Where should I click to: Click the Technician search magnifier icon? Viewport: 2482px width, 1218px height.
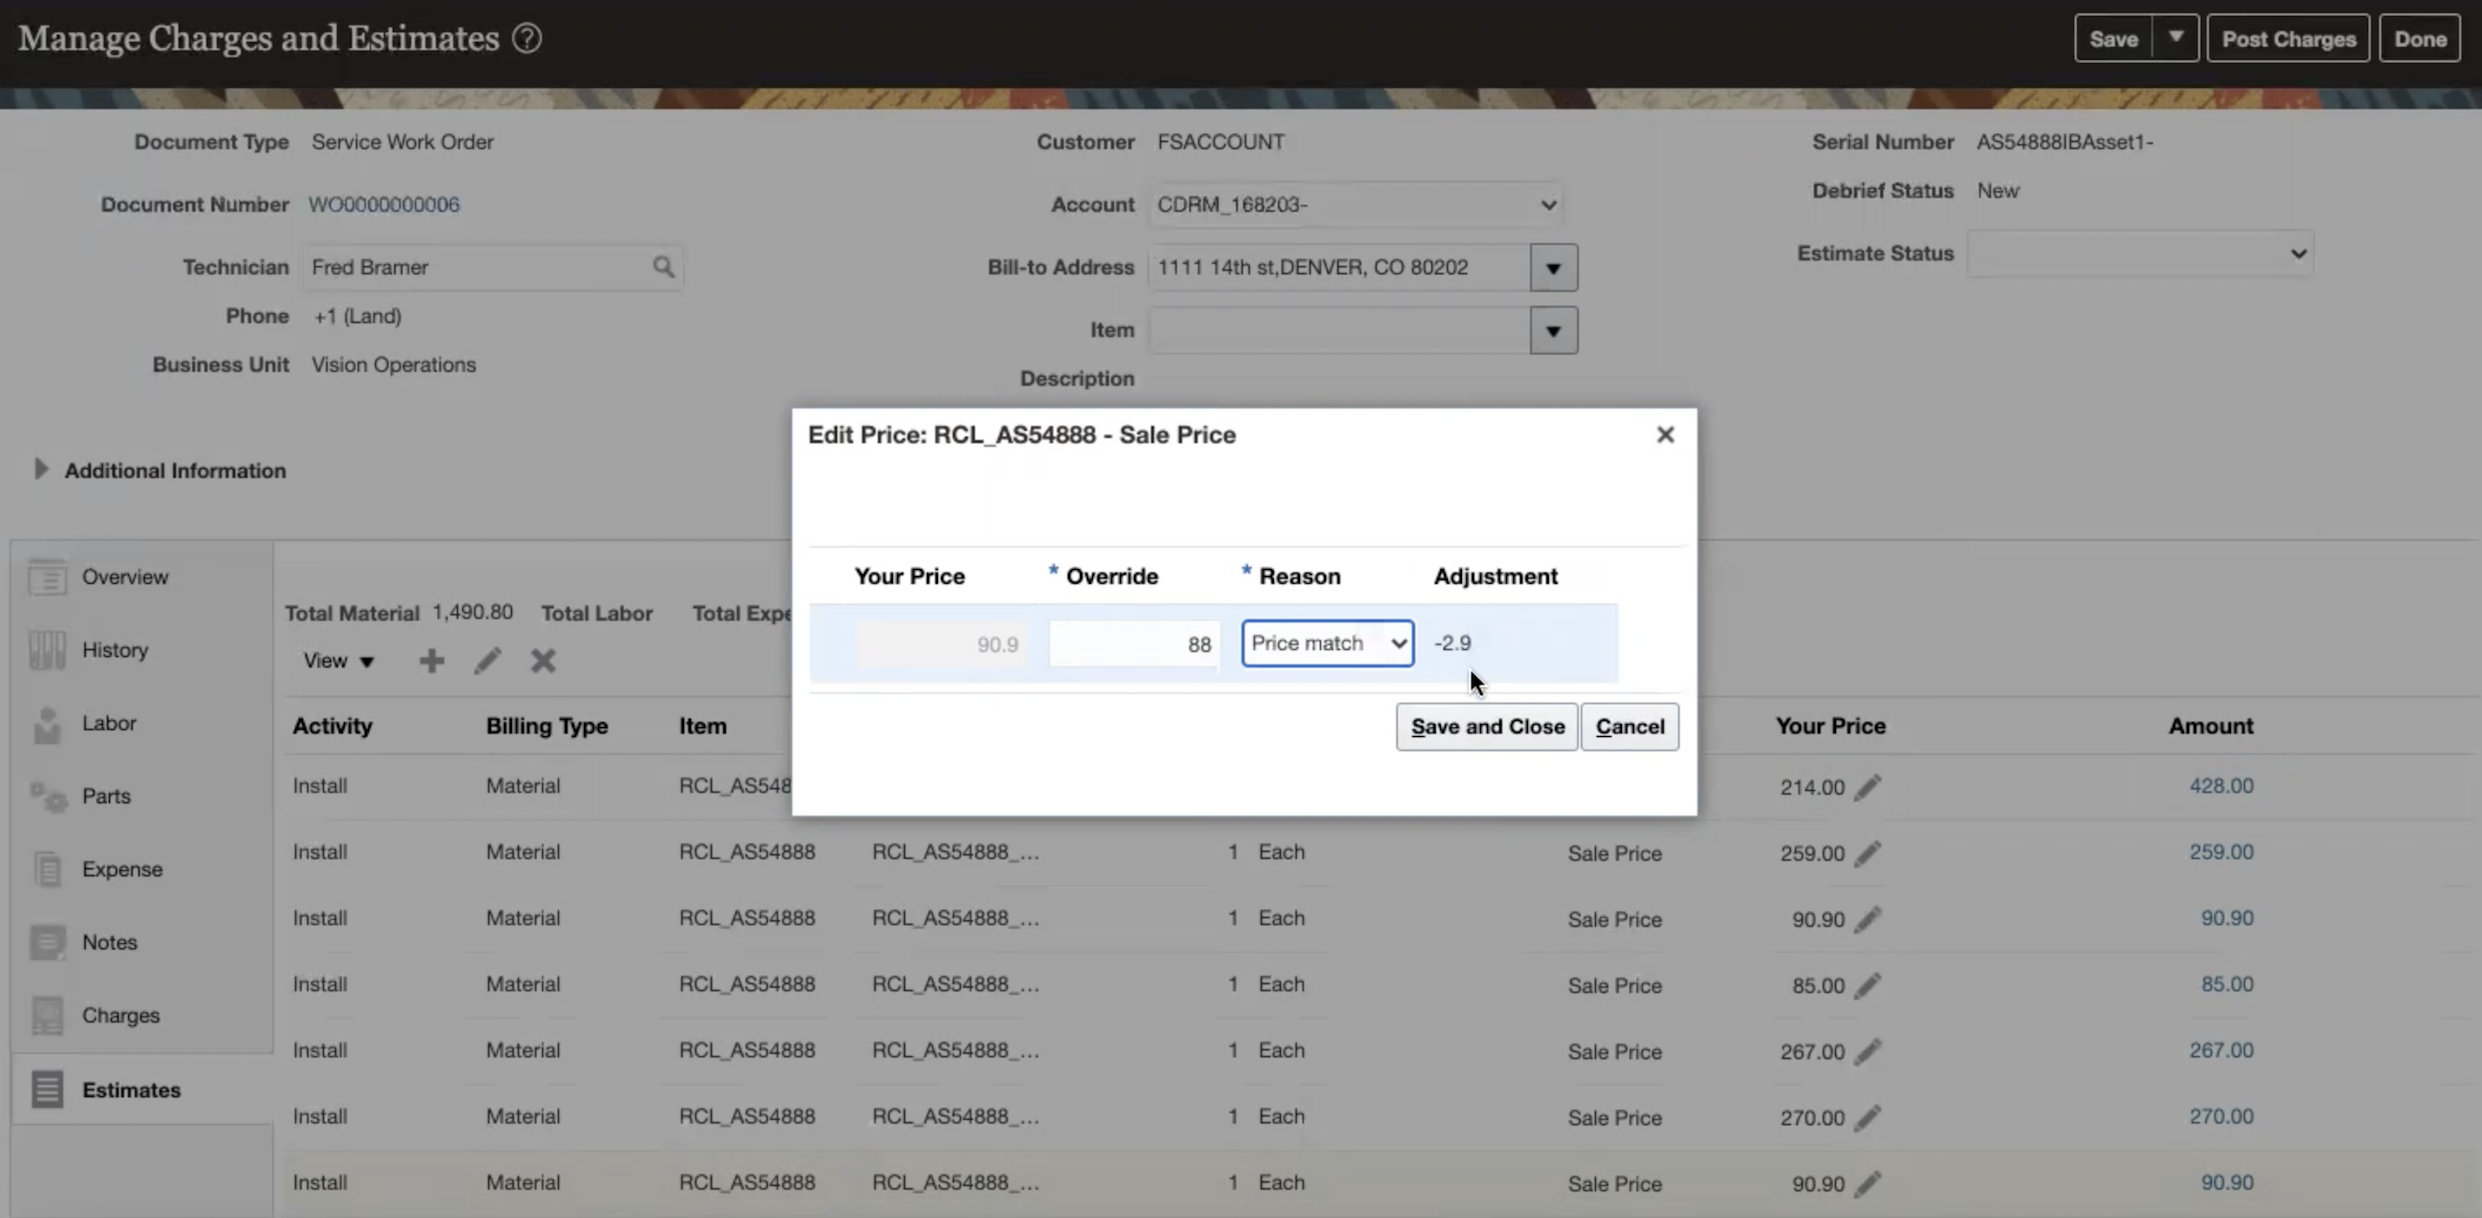663,267
